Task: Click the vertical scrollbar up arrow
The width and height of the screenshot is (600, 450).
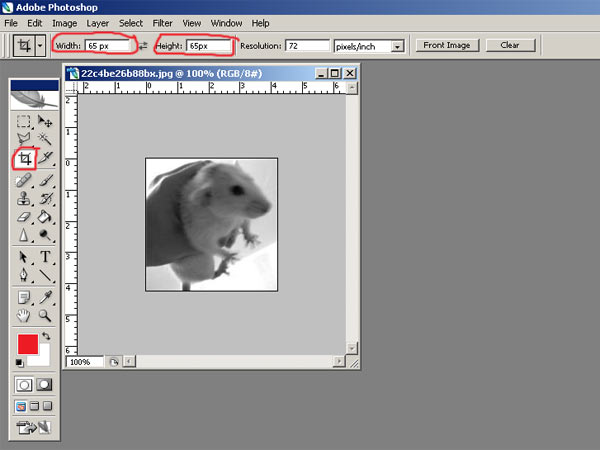Action: [352, 88]
